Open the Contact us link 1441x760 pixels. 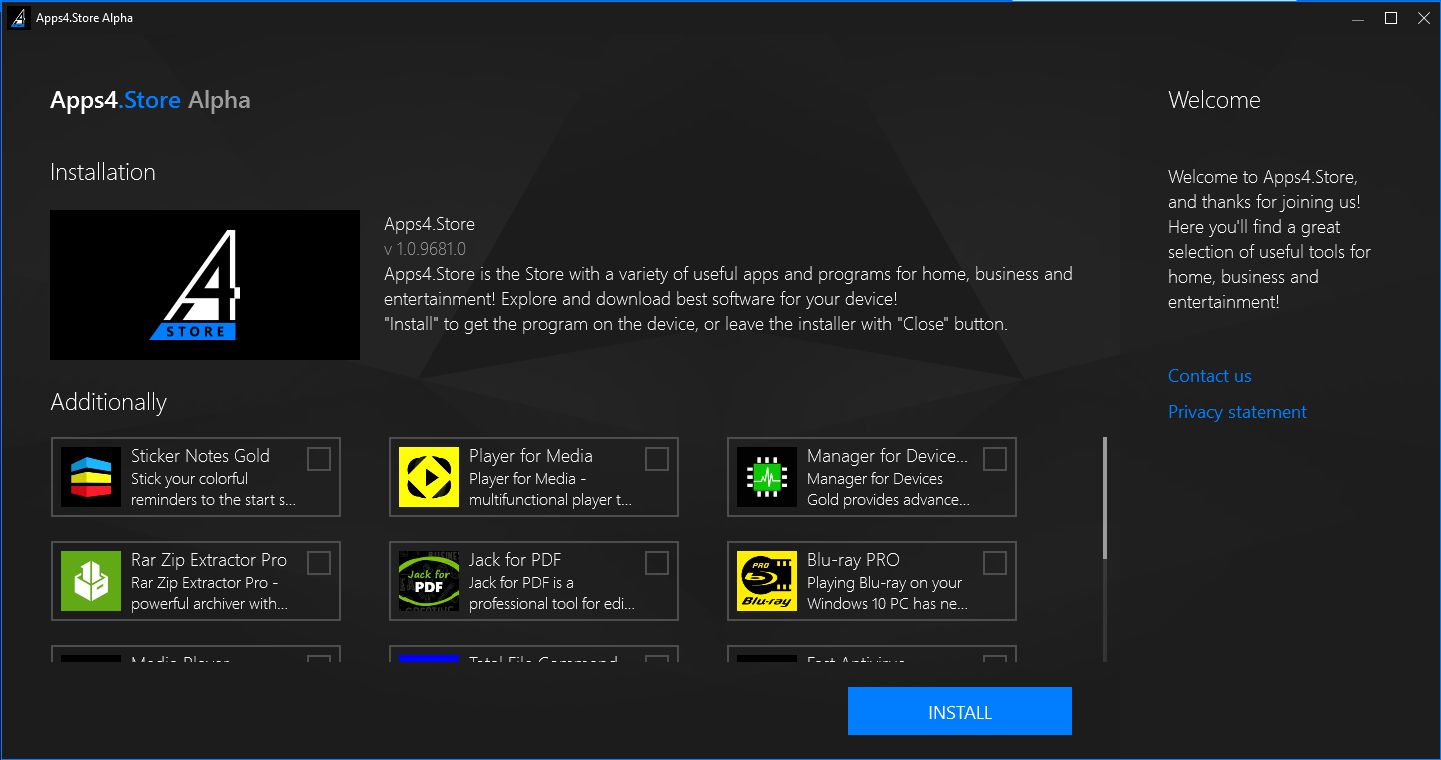tap(1209, 375)
